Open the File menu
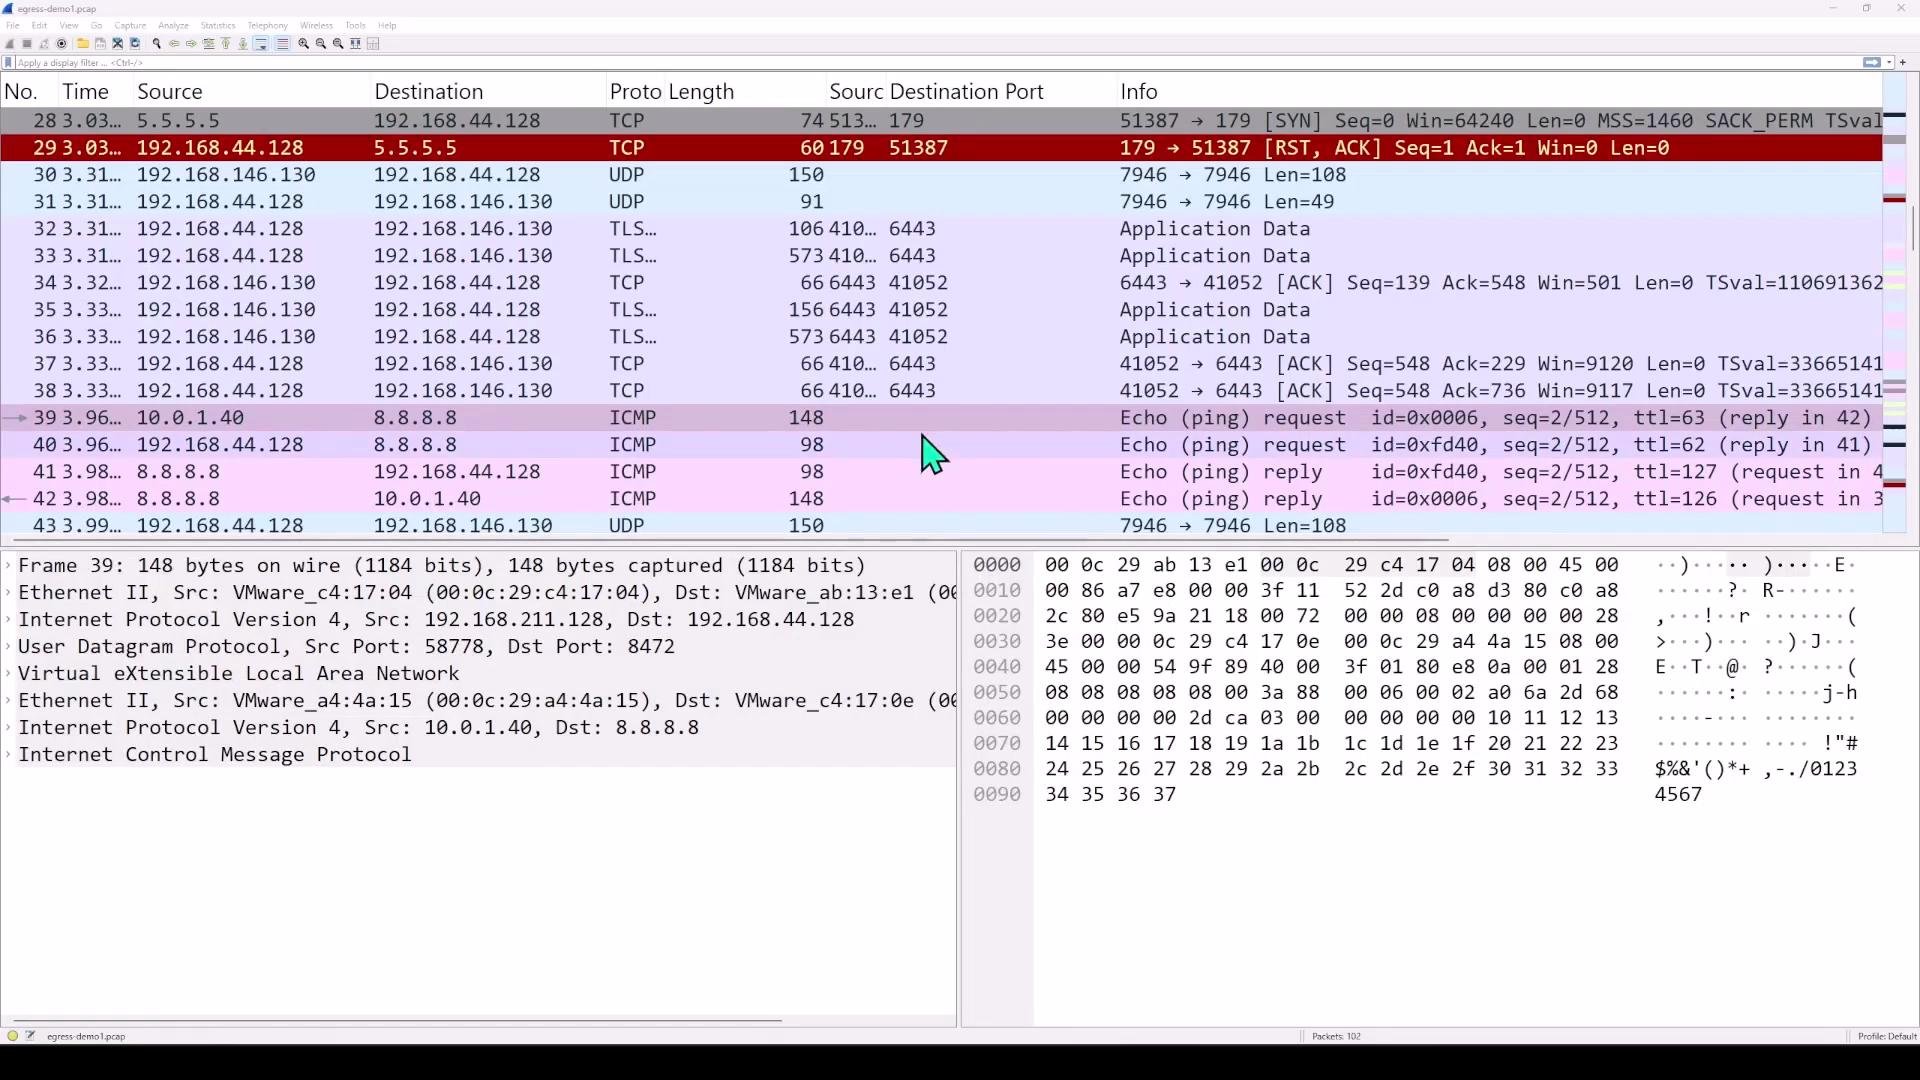Image resolution: width=1920 pixels, height=1080 pixels. pyautogui.click(x=13, y=25)
